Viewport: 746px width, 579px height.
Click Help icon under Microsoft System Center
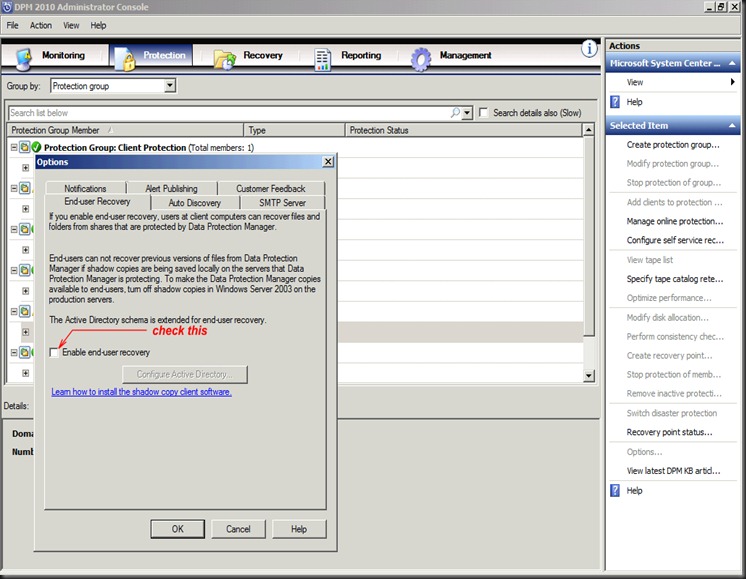click(x=615, y=102)
